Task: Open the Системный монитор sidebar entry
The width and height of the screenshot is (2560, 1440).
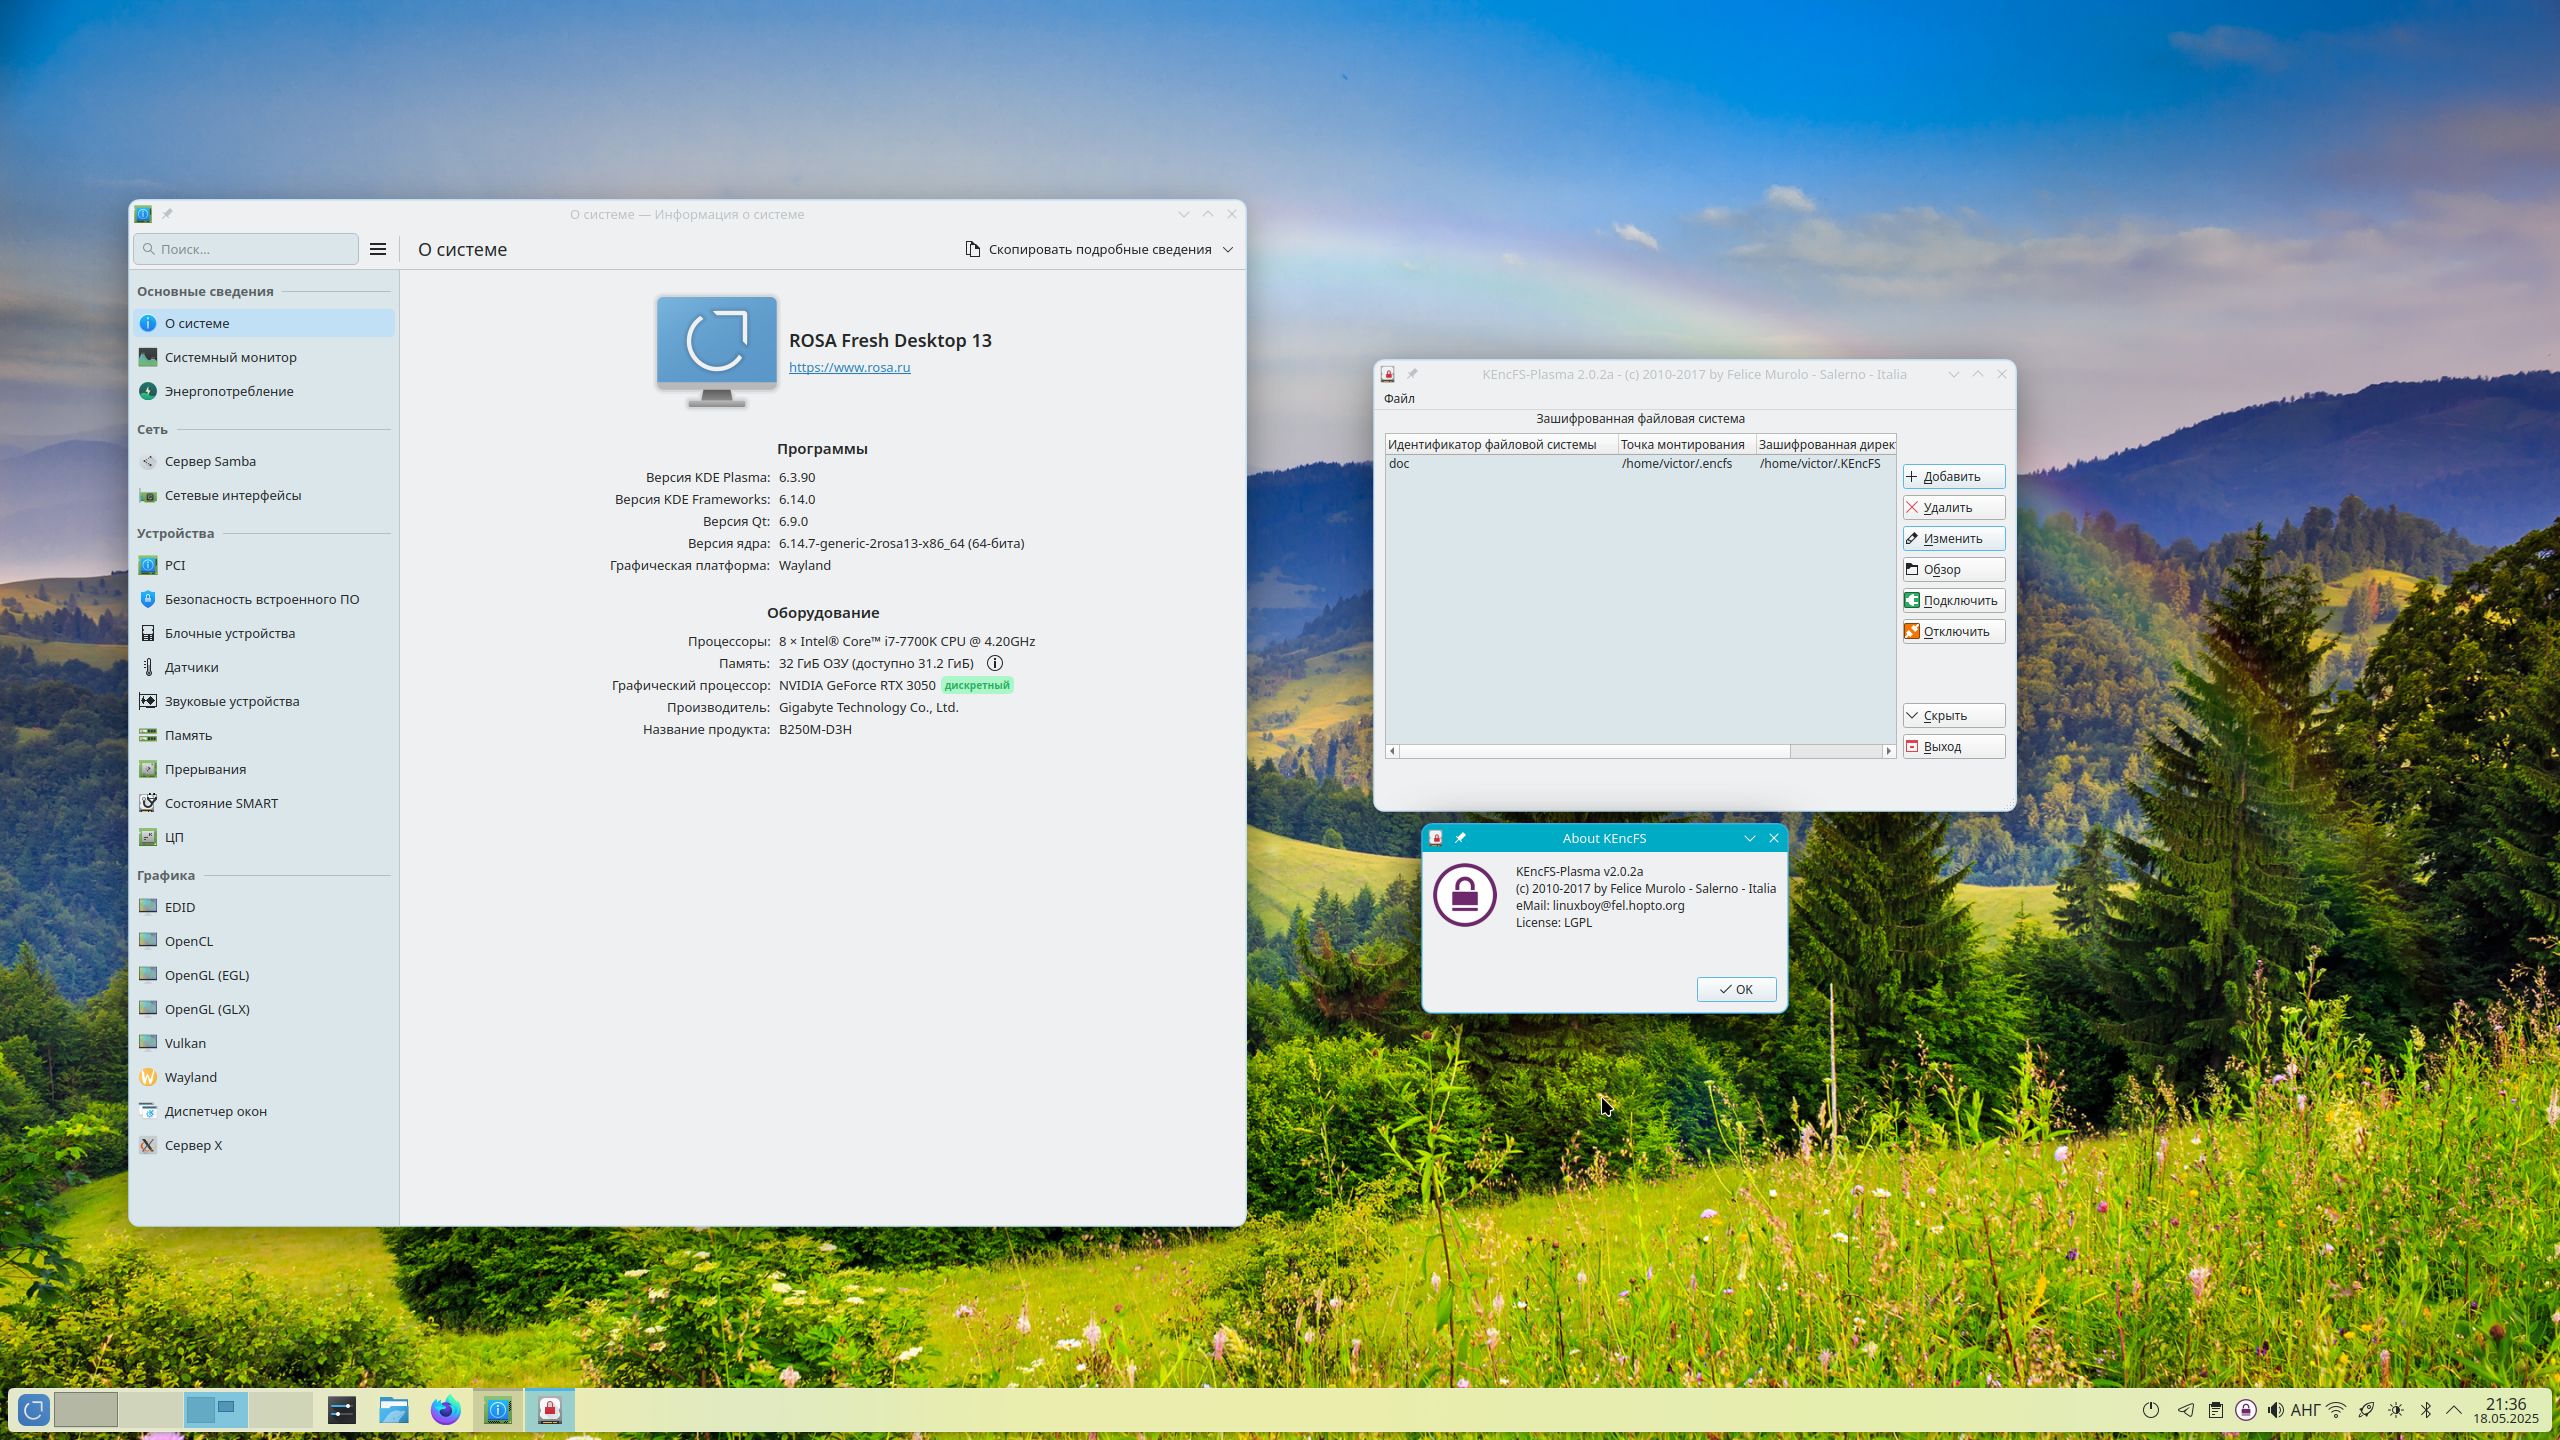Action: pyautogui.click(x=230, y=357)
